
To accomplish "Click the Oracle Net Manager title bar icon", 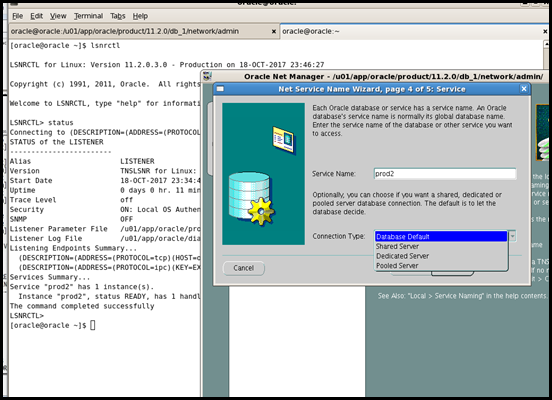I will [x=207, y=76].
